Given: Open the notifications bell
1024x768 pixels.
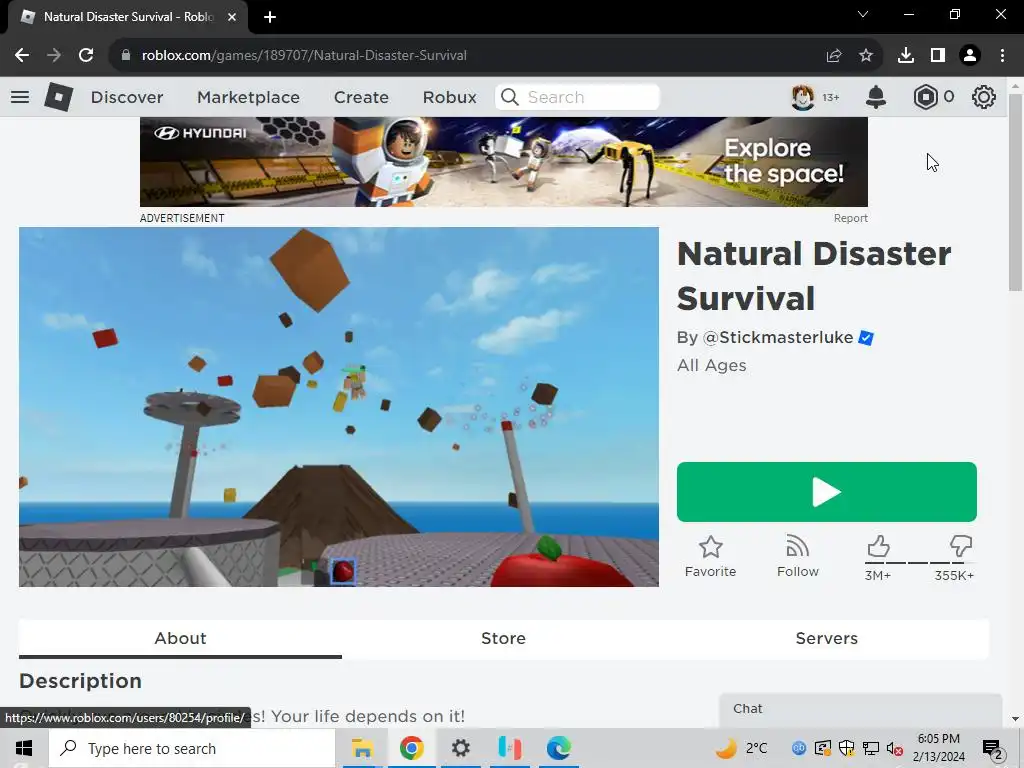Looking at the screenshot, I should click(876, 97).
